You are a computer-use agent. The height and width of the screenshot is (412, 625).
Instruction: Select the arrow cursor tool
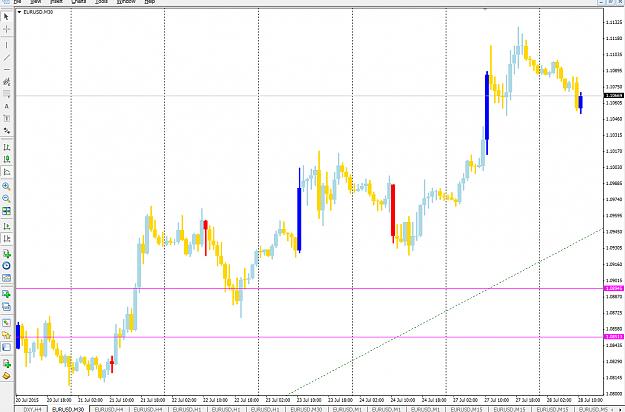click(x=6, y=17)
